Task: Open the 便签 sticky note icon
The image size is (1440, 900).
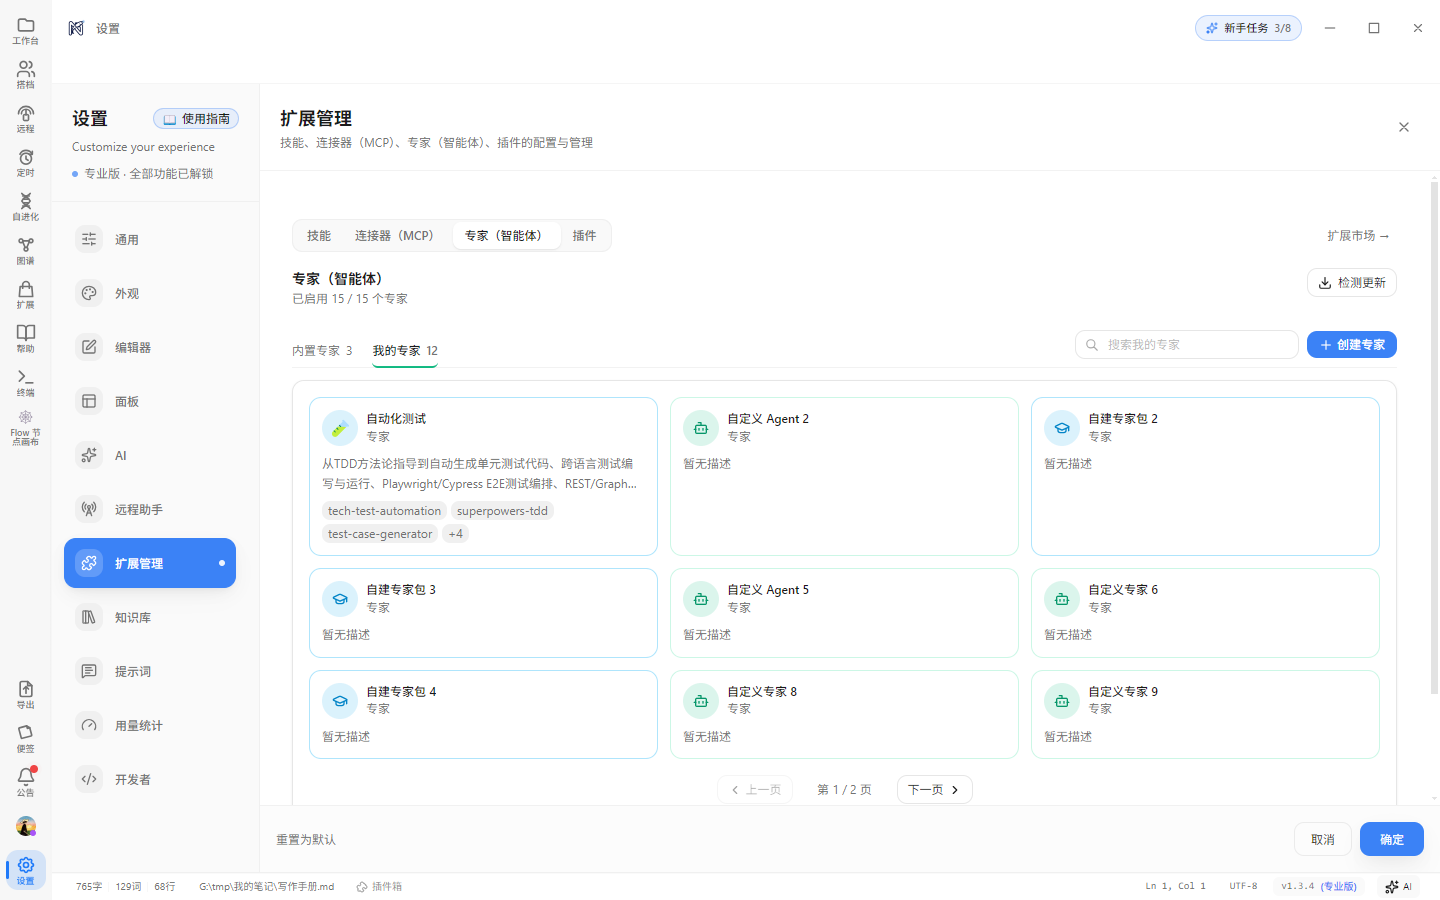Action: [26, 738]
